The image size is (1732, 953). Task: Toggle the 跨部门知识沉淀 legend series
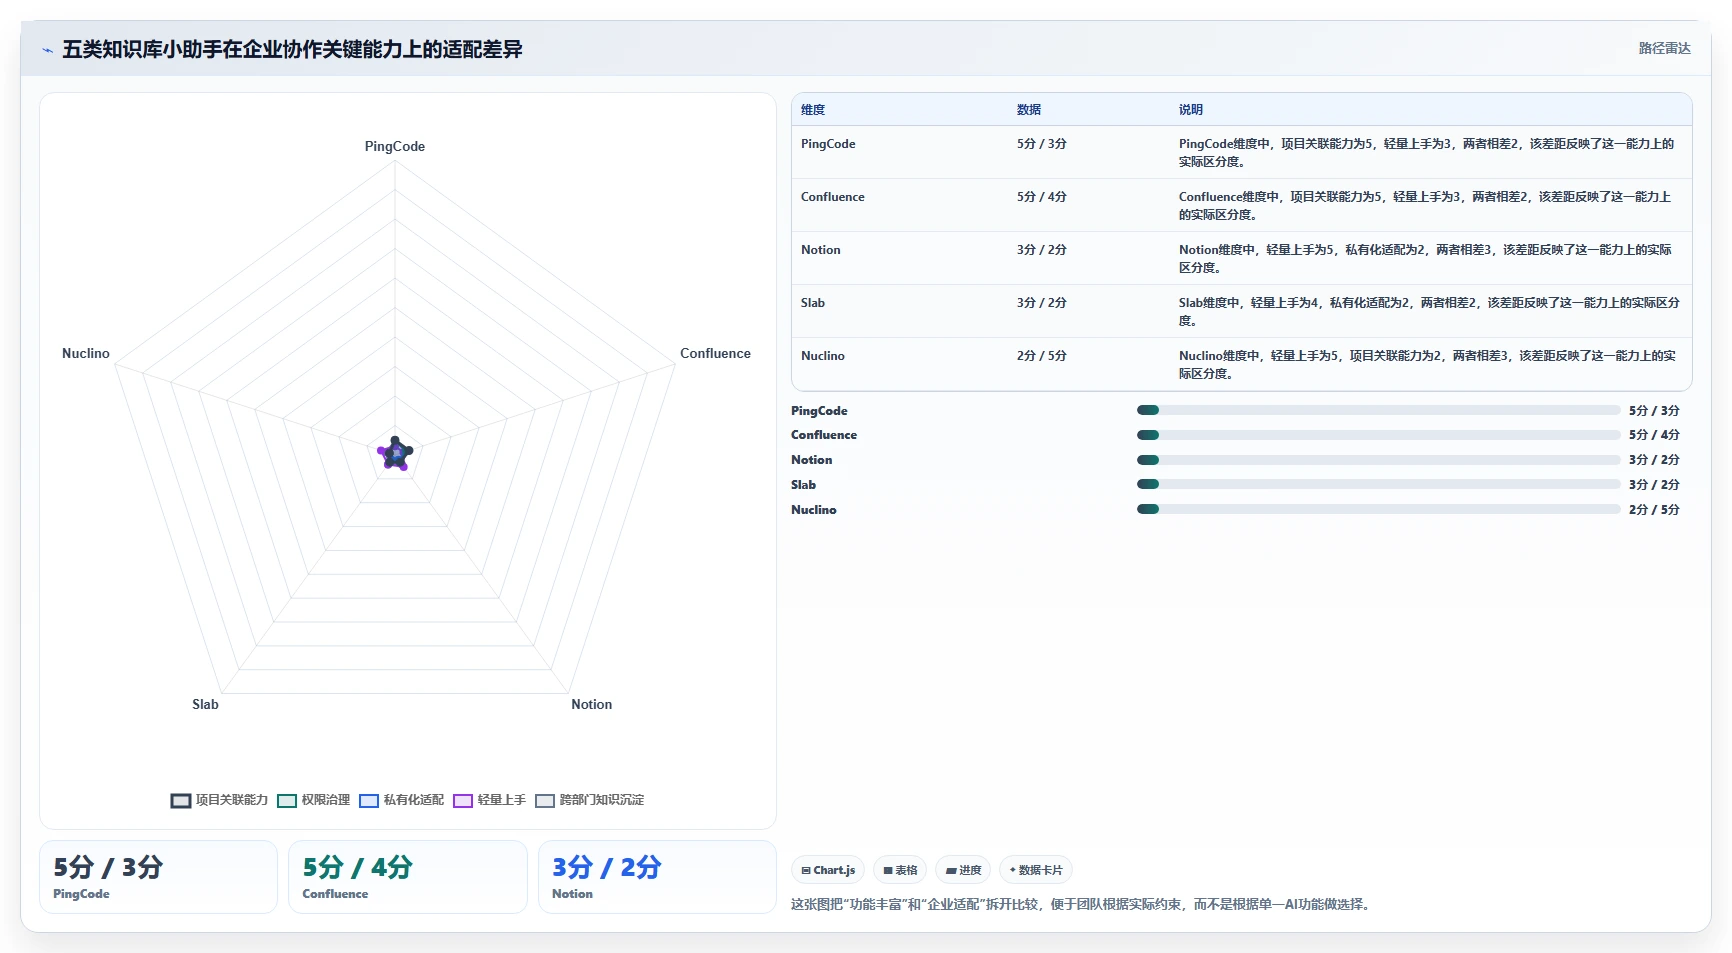point(589,800)
